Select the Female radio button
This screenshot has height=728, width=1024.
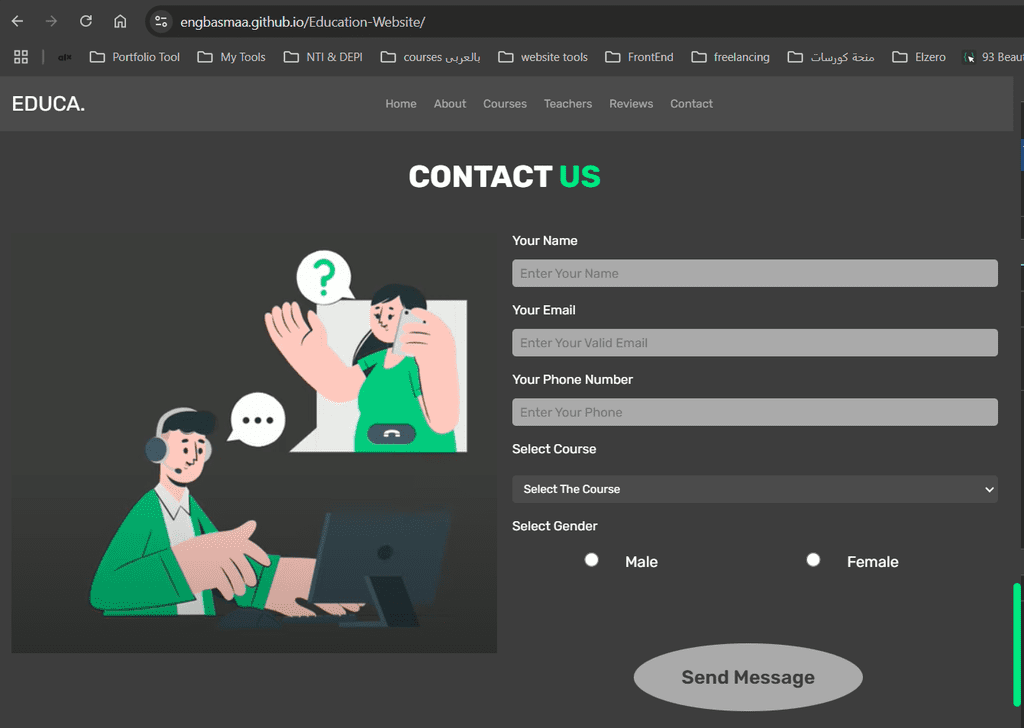[x=813, y=560]
